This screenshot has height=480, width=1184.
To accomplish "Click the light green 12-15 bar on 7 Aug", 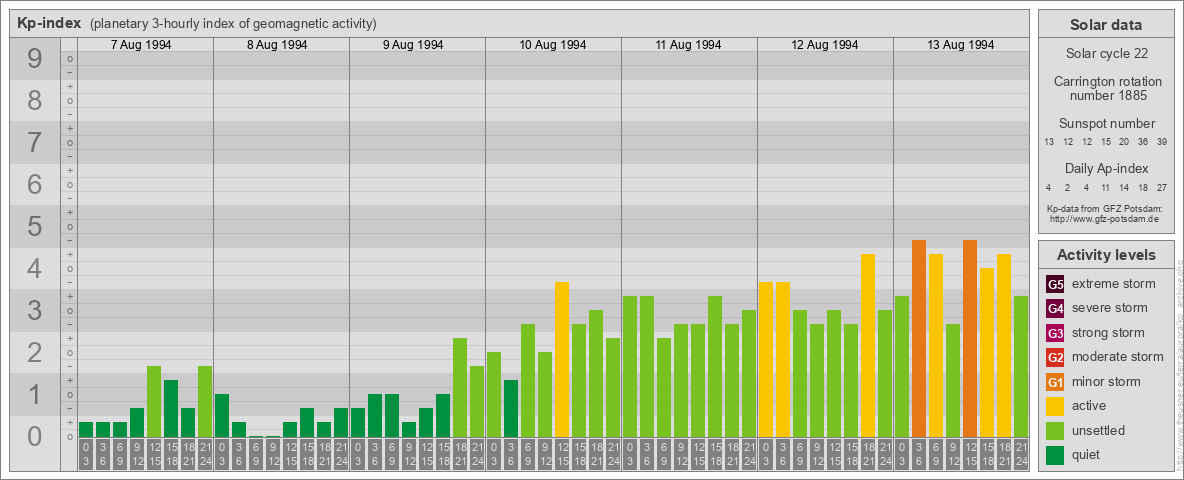I will tap(154, 401).
